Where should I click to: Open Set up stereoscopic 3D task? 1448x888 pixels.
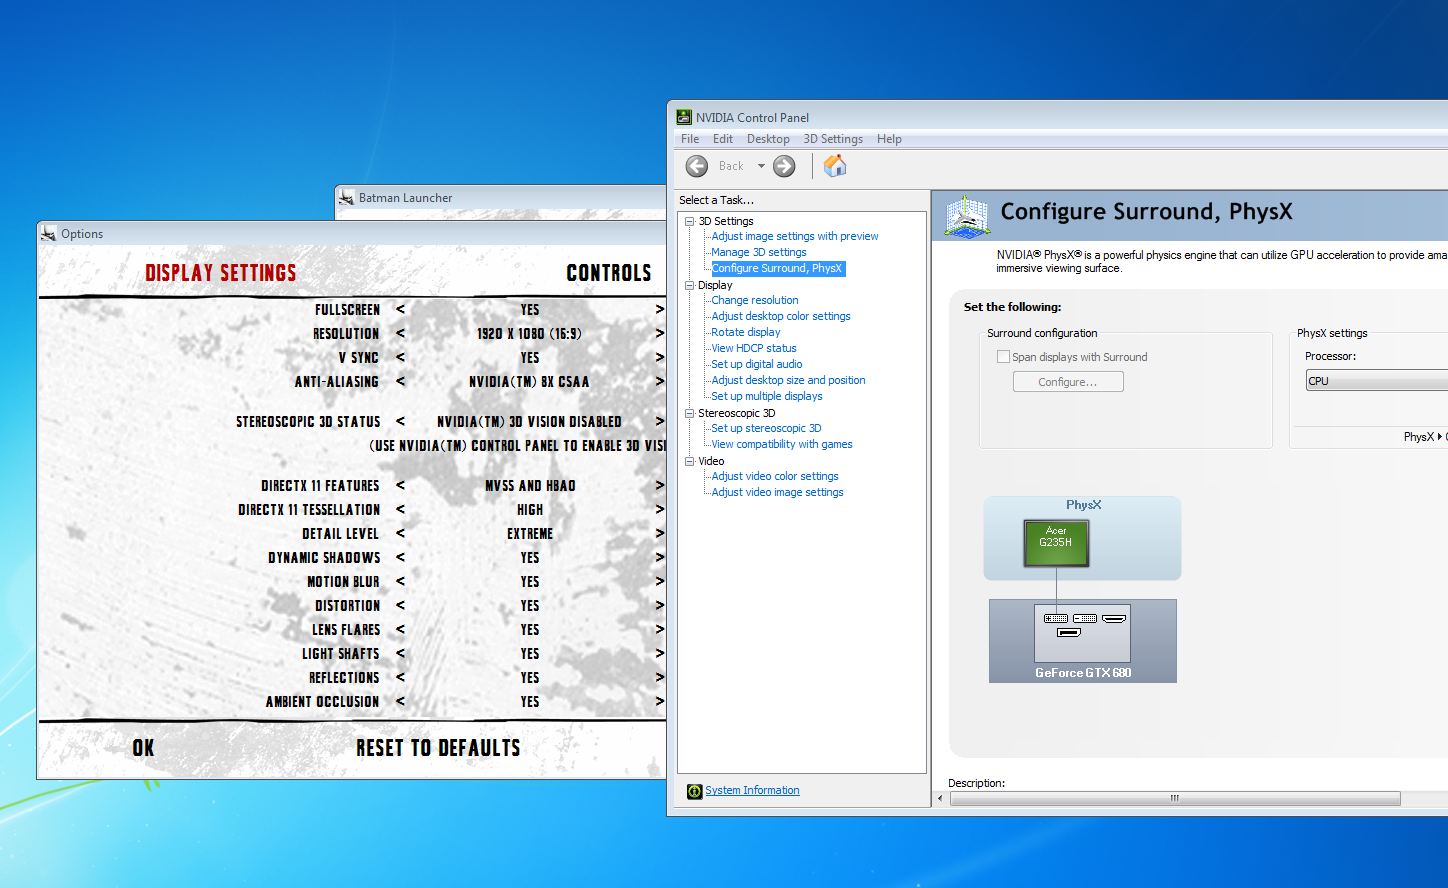coord(766,428)
